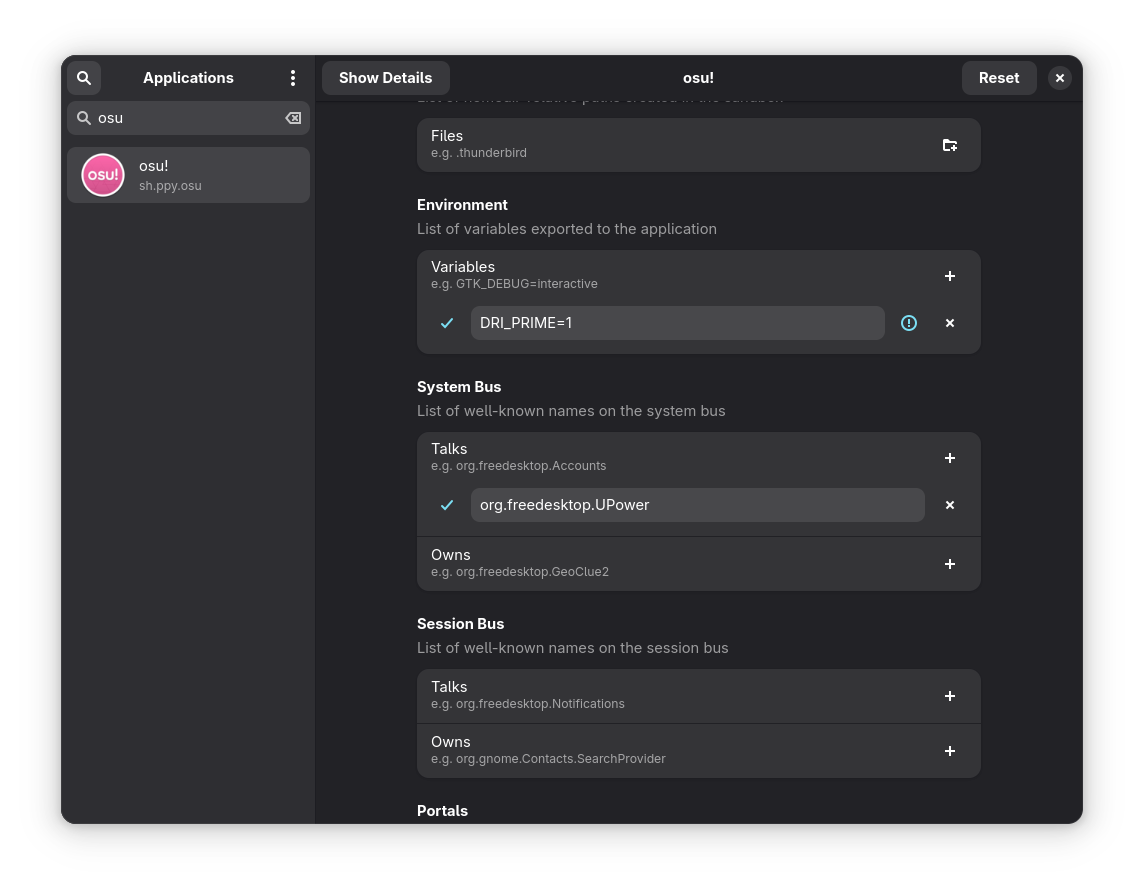This screenshot has width=1144, height=891.
Task: Toggle the checkmark next to org.freedesktop.UPower
Action: (x=447, y=505)
